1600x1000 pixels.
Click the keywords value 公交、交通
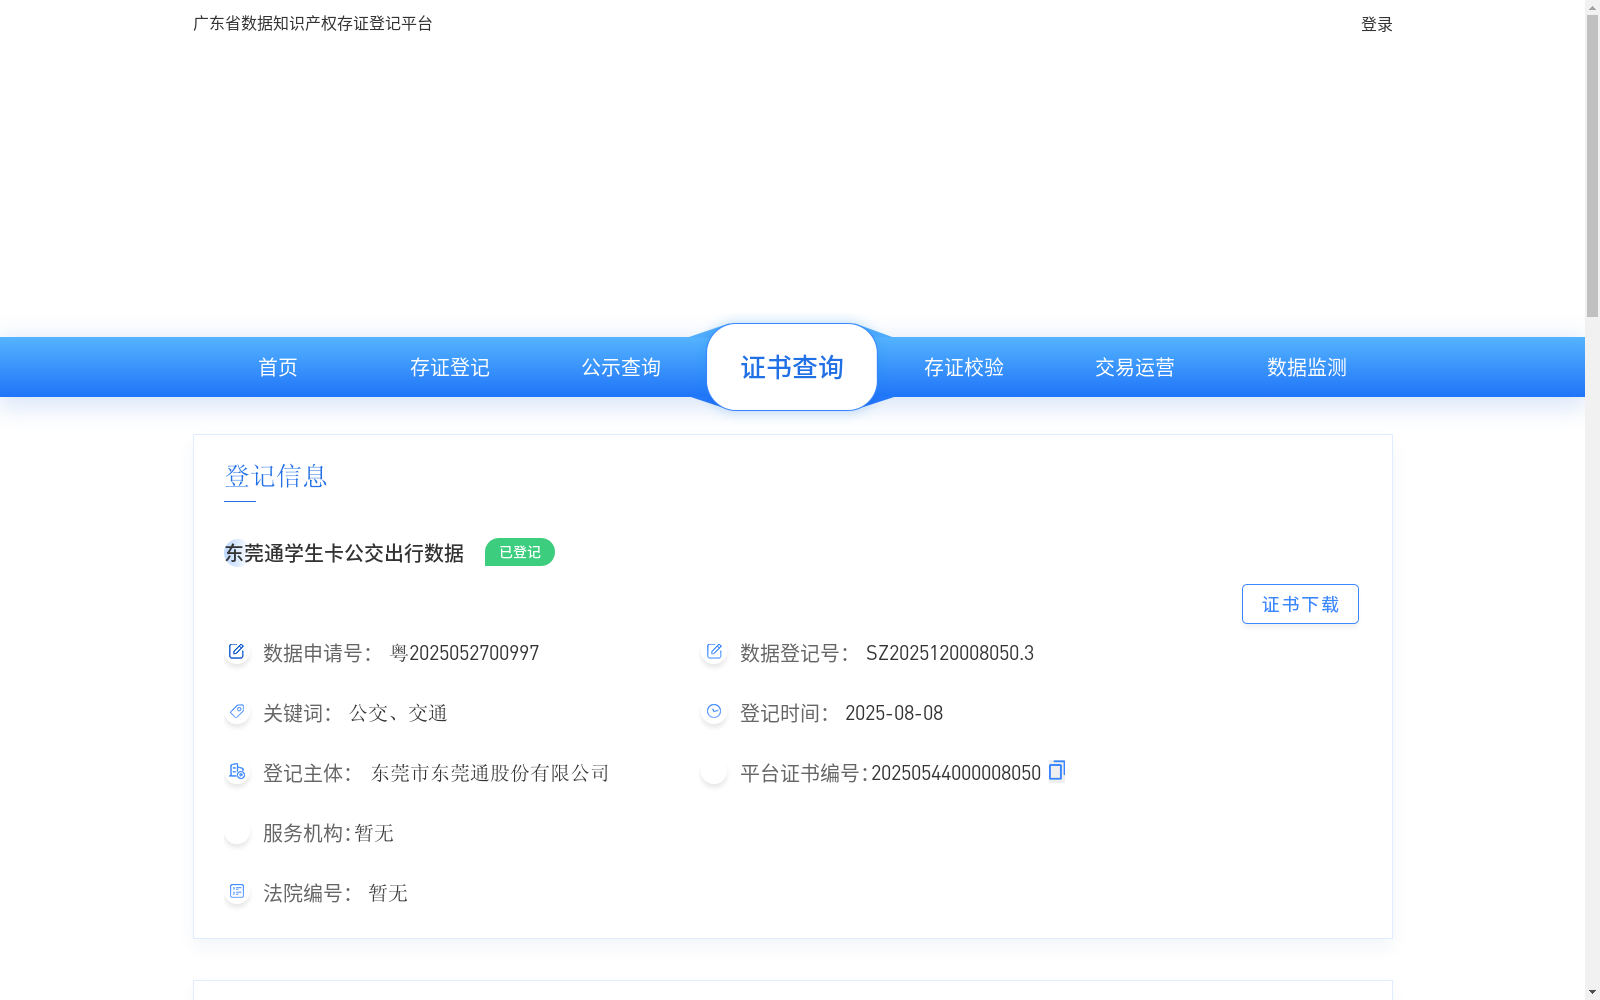coord(398,713)
